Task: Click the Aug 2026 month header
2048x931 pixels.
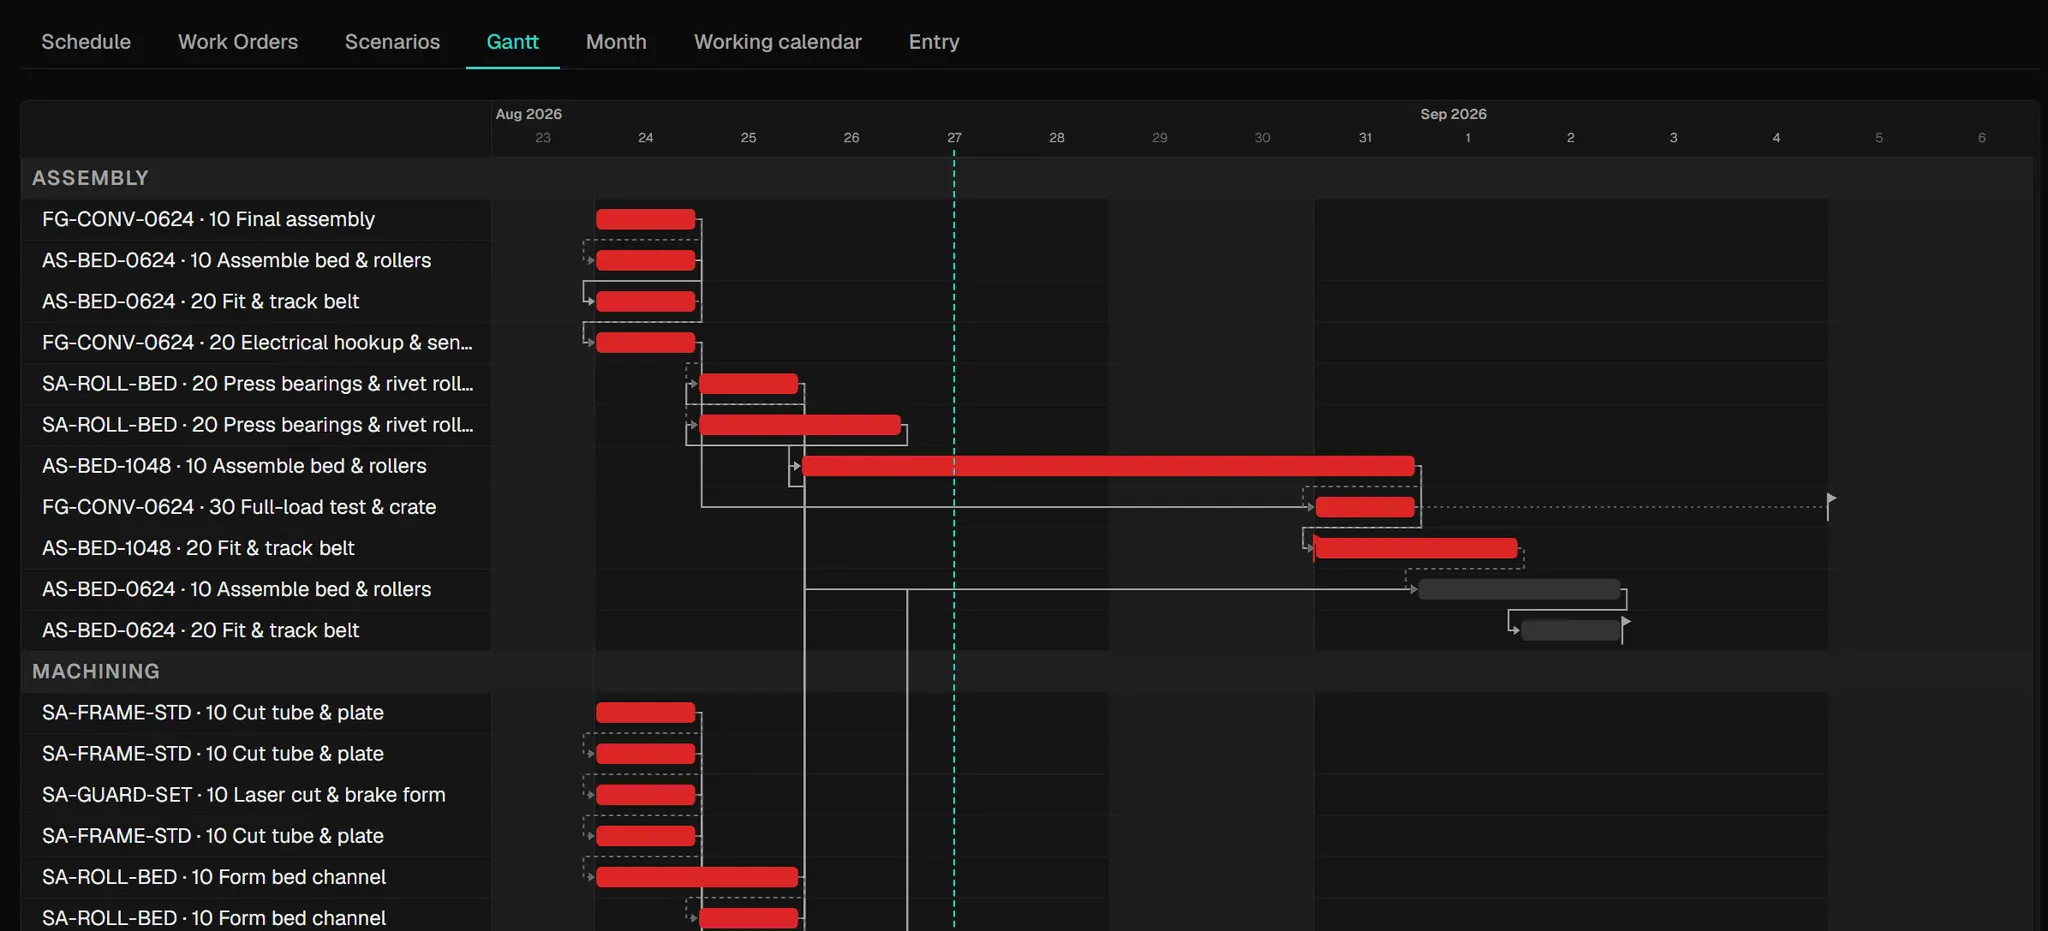Action: point(528,114)
